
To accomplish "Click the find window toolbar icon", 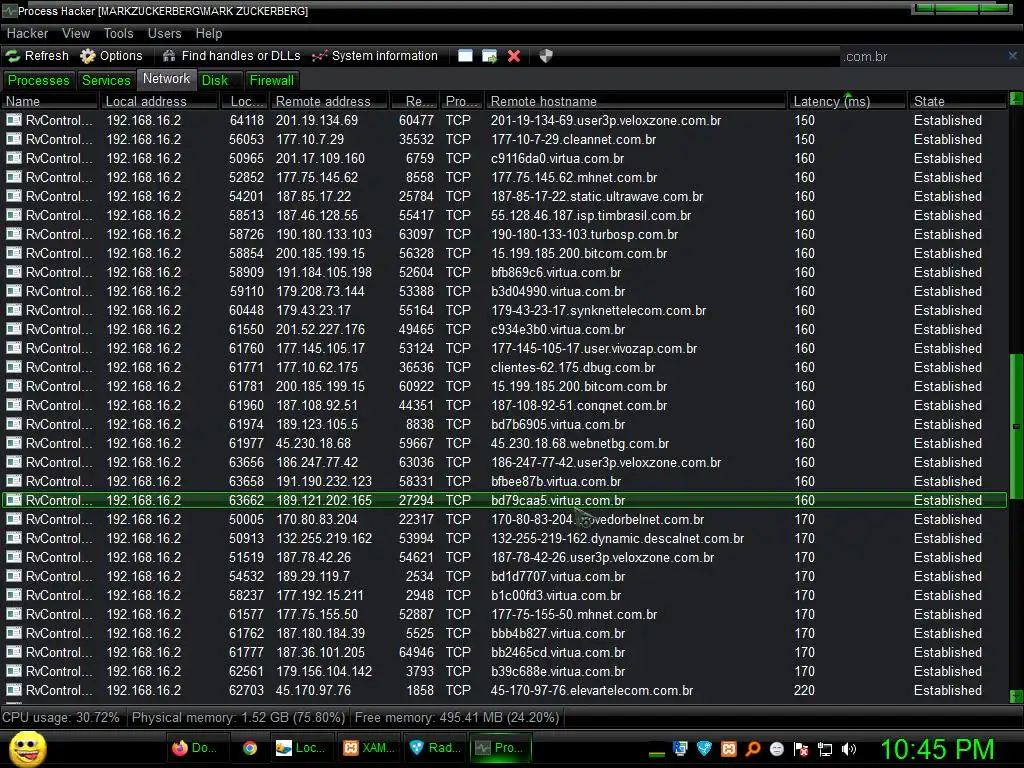I will pyautogui.click(x=465, y=56).
